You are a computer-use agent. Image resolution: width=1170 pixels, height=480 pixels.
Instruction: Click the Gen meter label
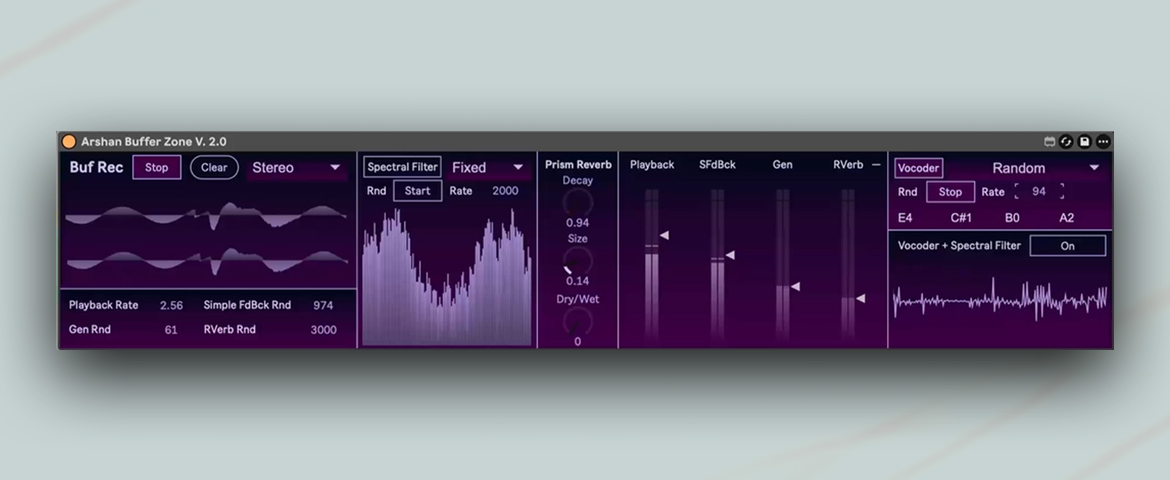(783, 165)
